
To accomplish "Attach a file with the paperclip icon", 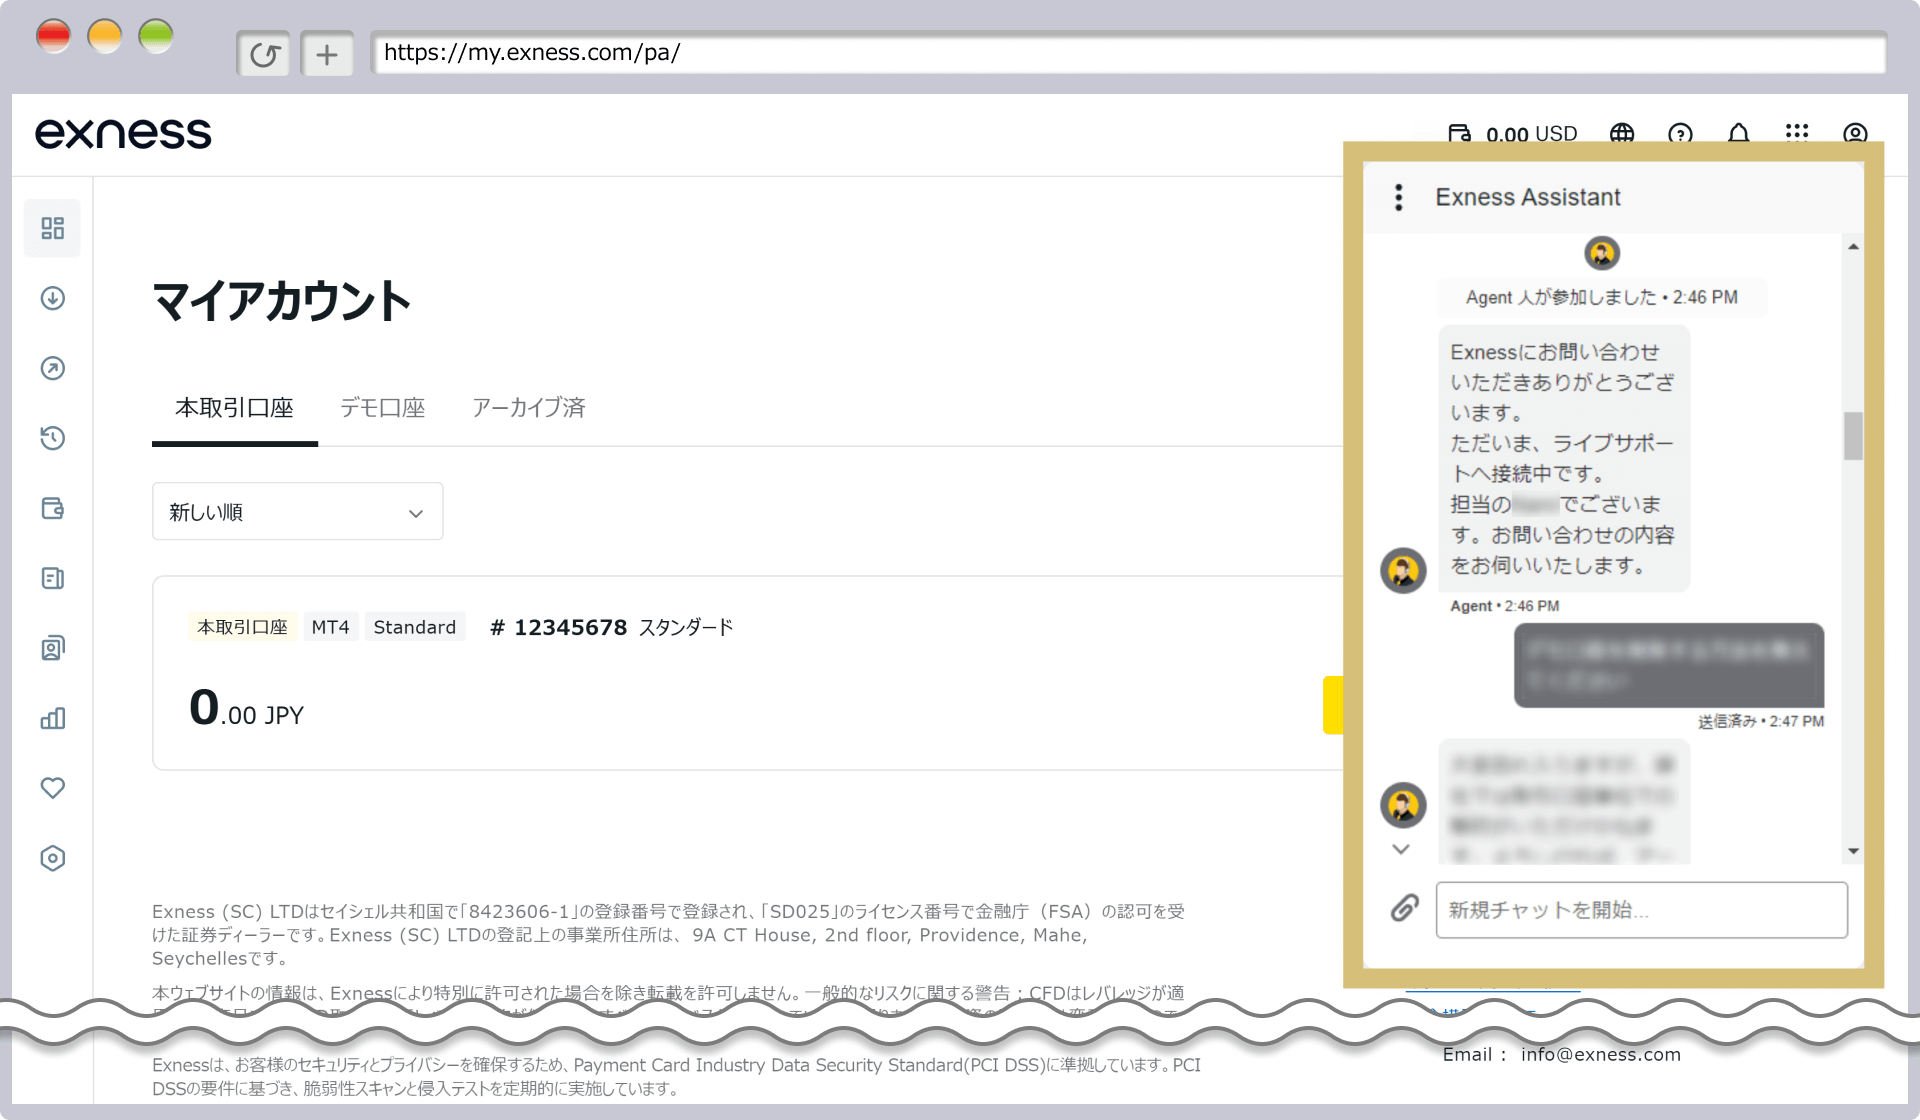I will click(1405, 908).
